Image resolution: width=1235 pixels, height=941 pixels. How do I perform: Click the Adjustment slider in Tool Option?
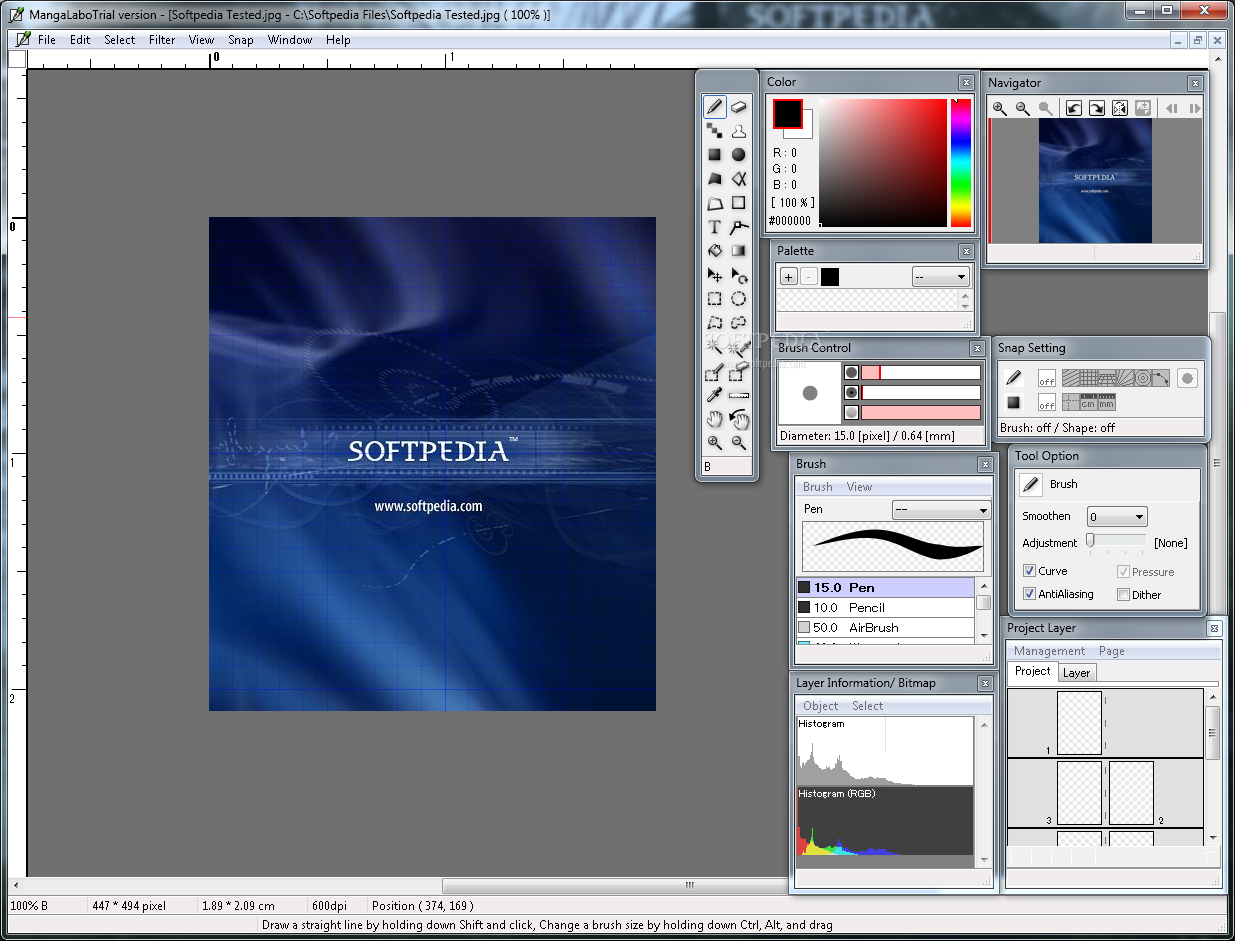[1117, 541]
